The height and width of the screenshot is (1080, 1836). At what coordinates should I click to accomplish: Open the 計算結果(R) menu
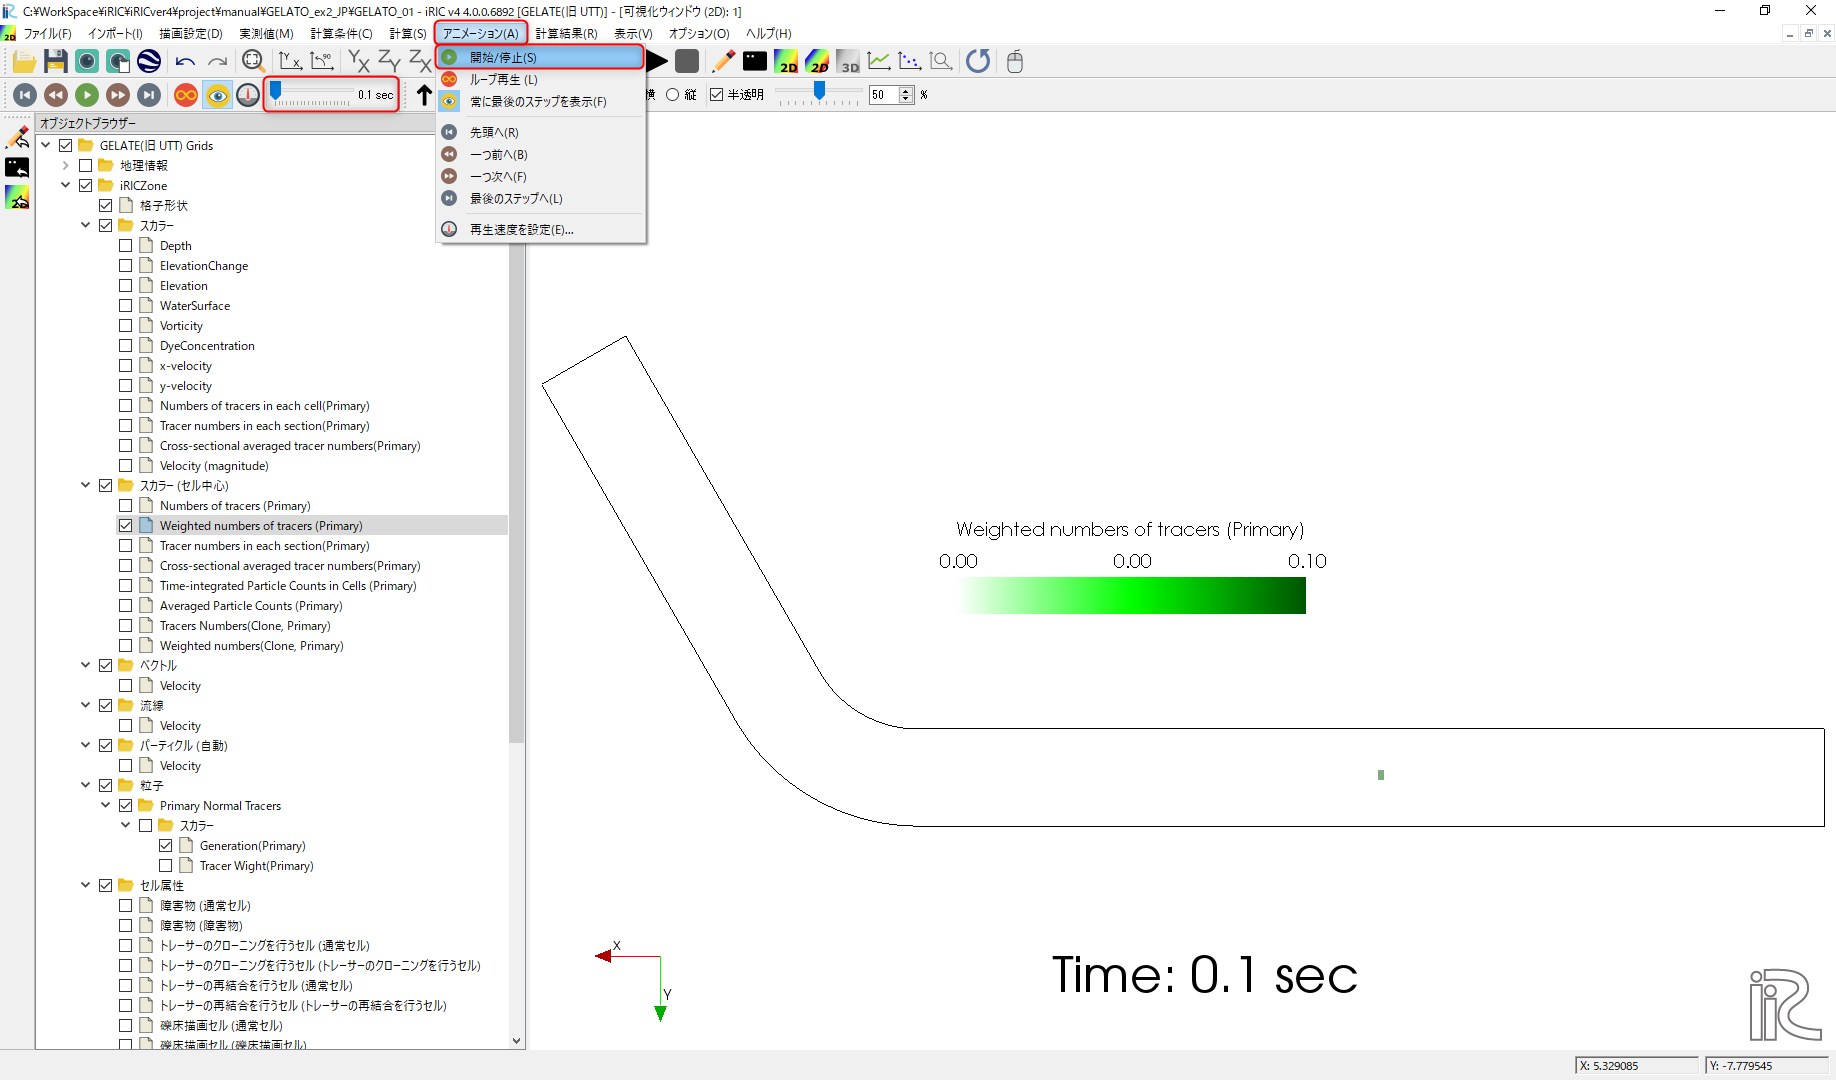click(566, 33)
